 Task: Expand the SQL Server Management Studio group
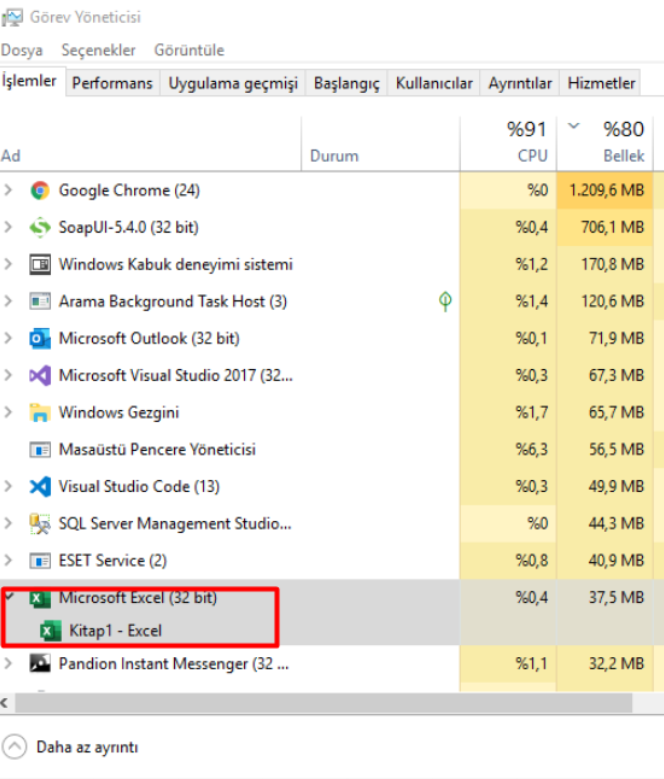click(x=8, y=523)
